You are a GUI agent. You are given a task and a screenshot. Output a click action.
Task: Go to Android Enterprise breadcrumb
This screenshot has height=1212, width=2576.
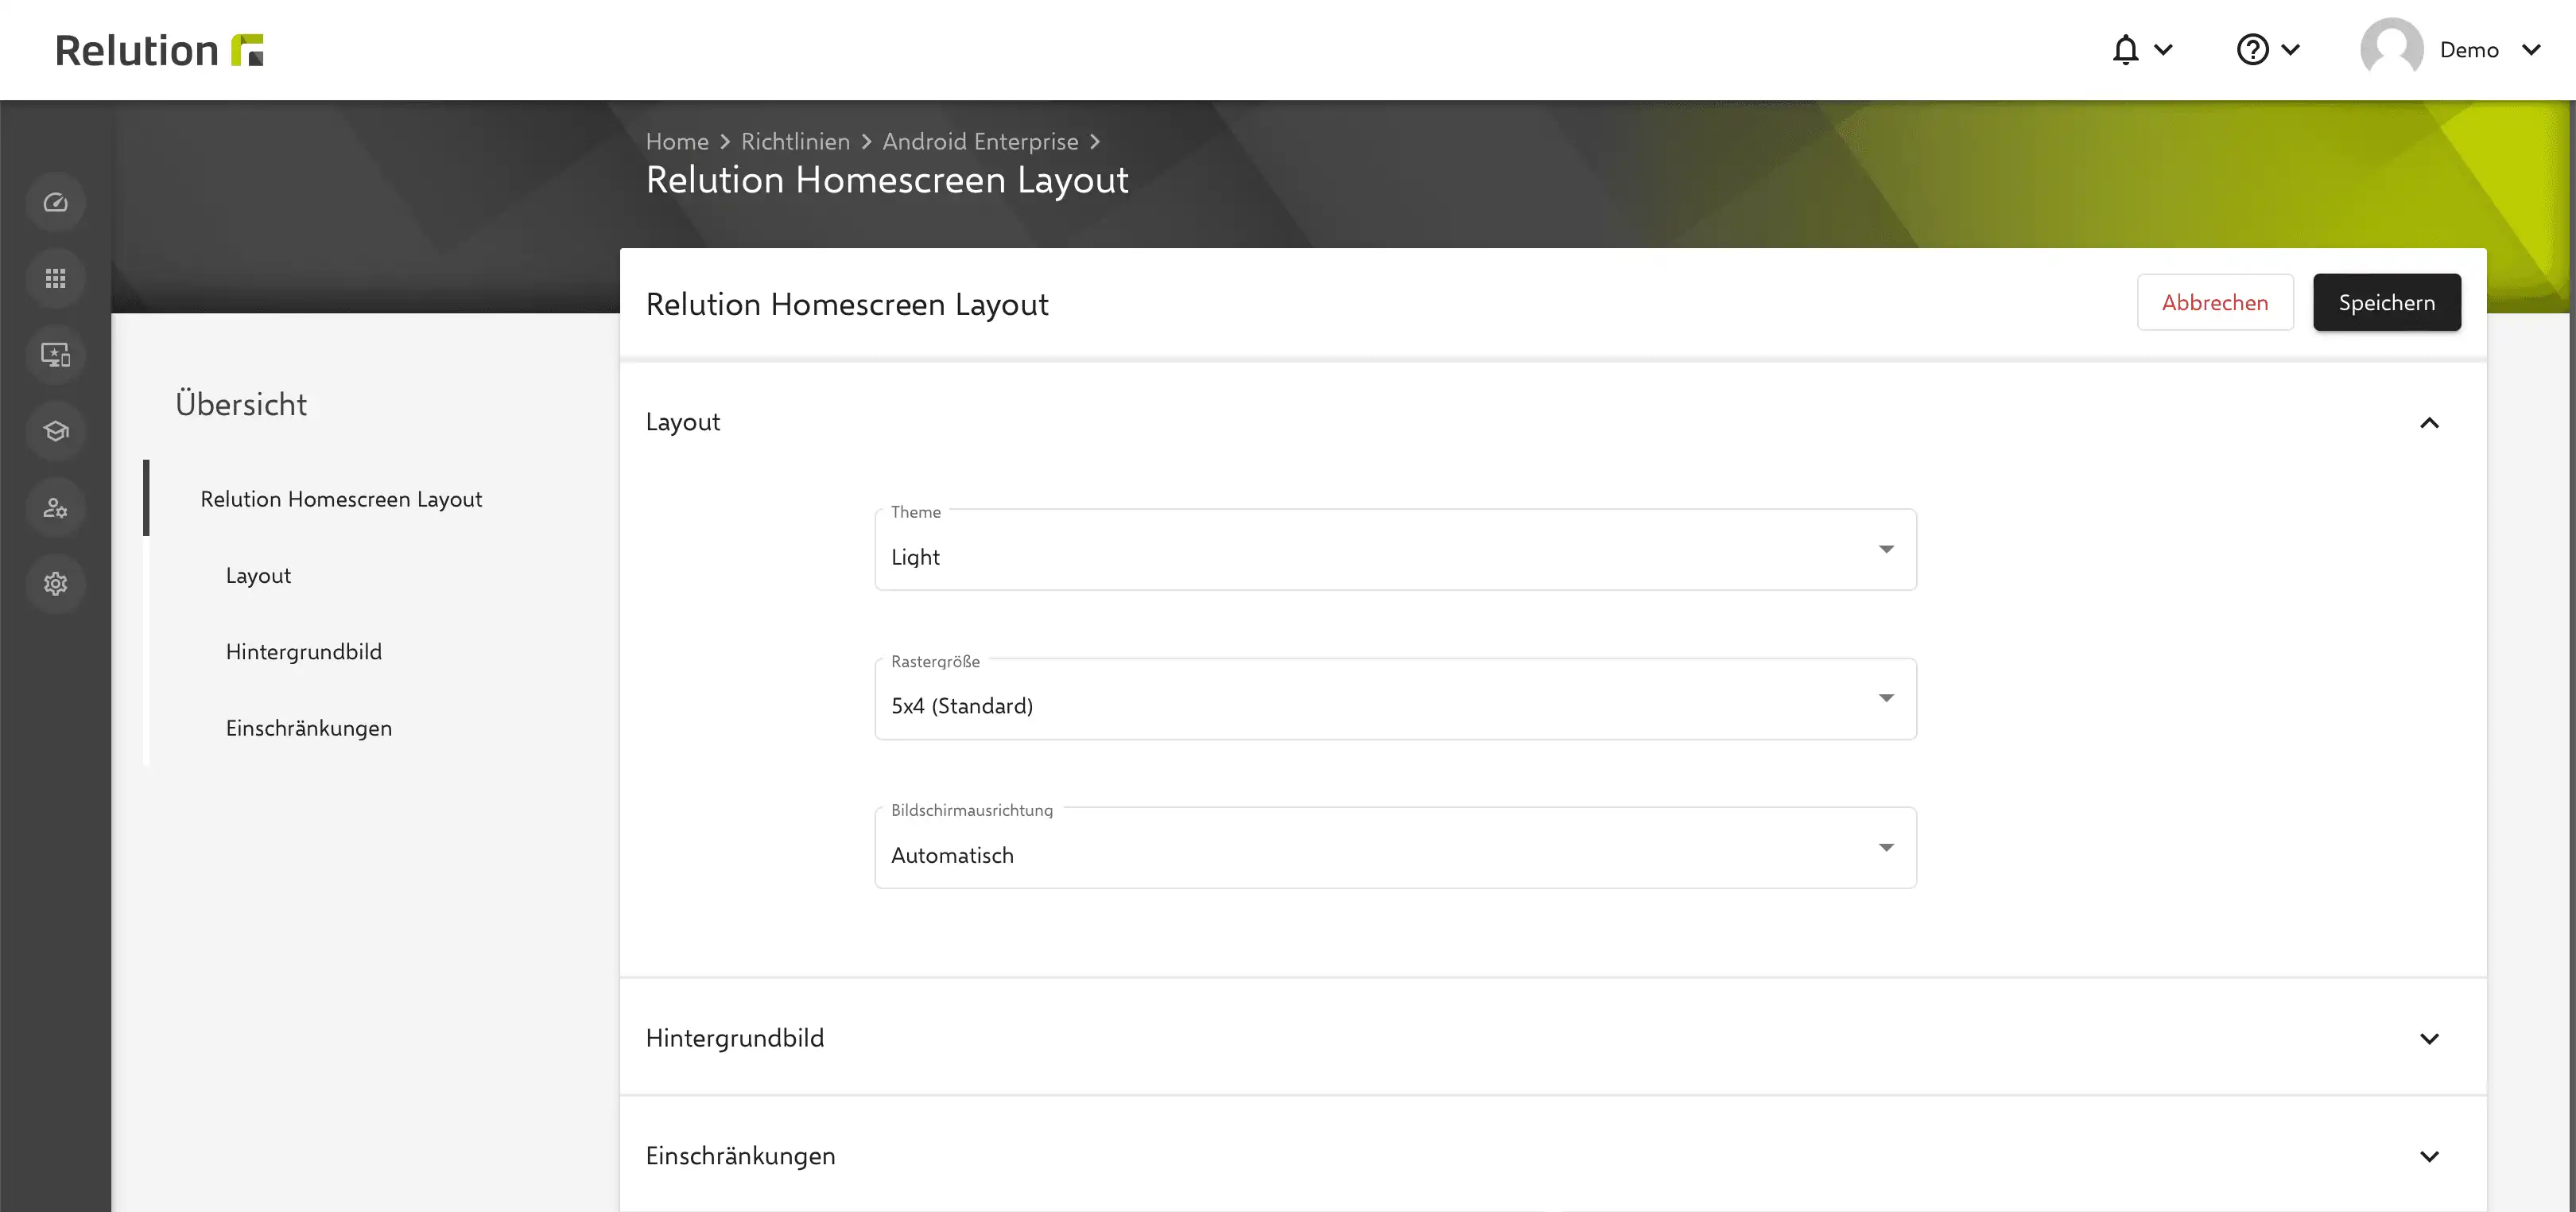point(980,142)
